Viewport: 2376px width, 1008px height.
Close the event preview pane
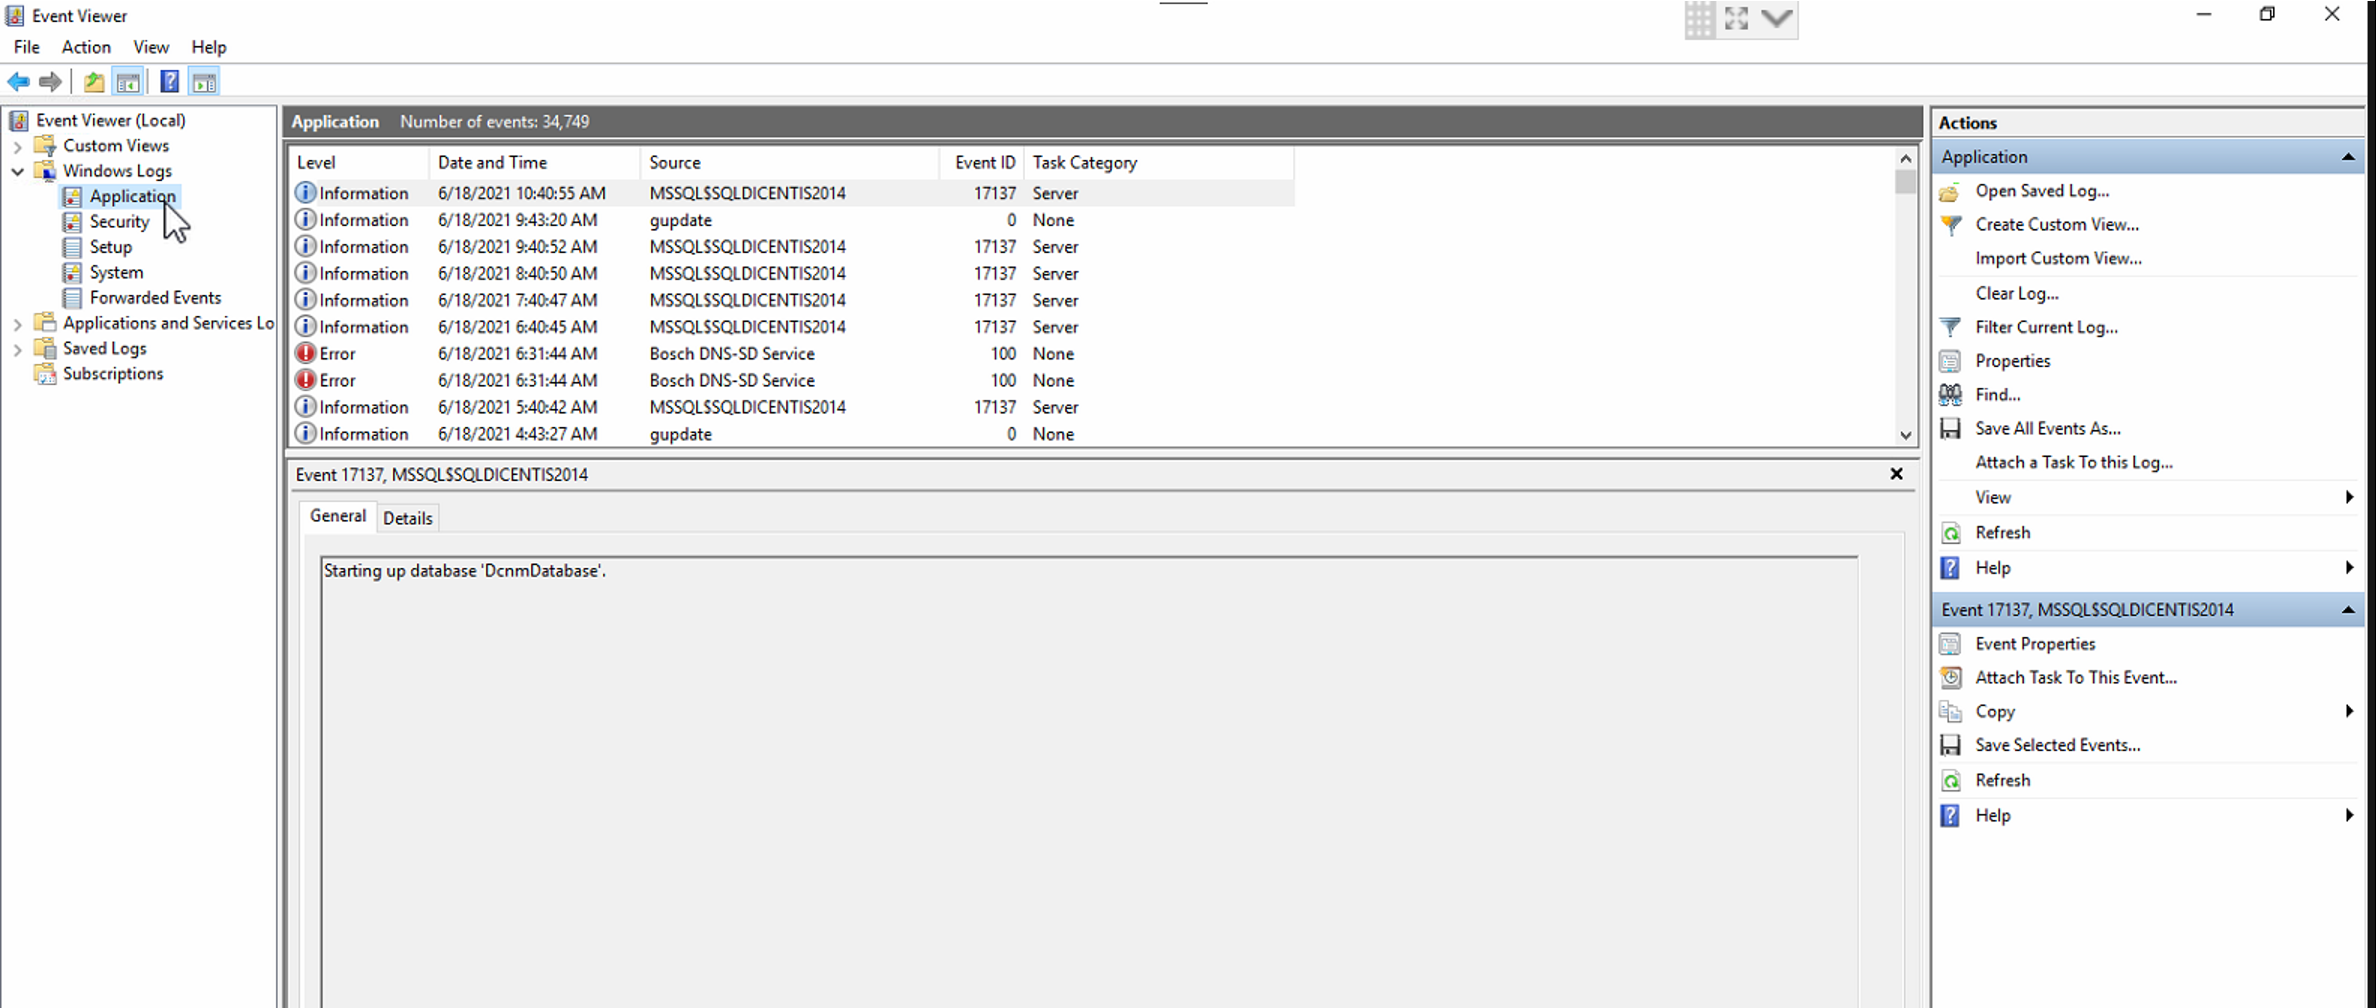tap(1896, 474)
